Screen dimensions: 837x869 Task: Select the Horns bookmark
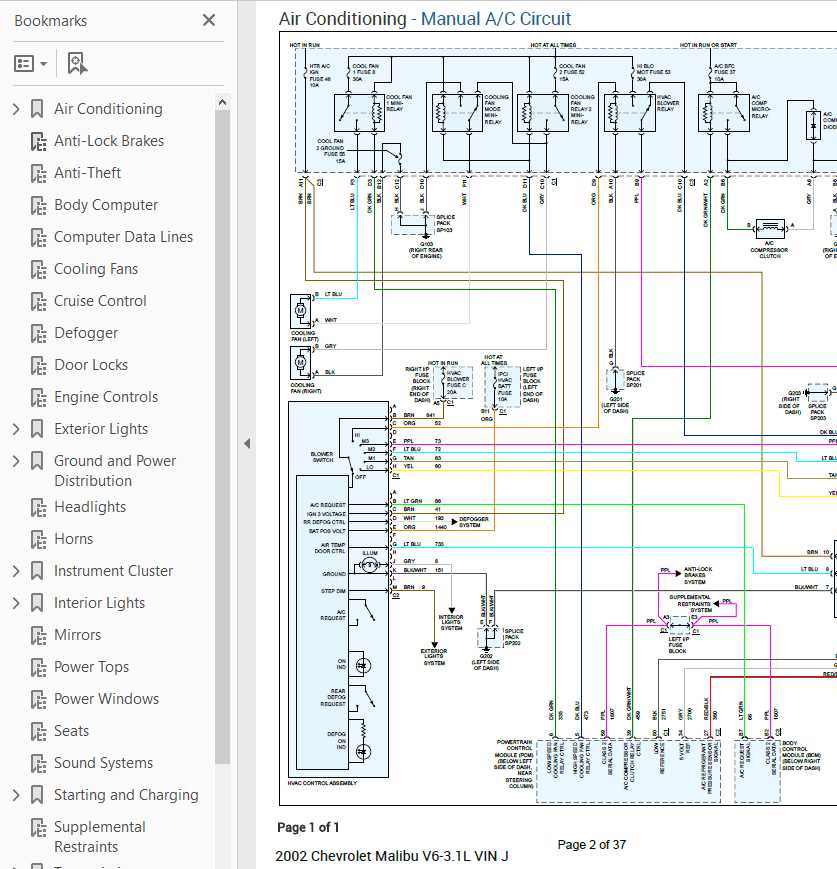click(74, 539)
